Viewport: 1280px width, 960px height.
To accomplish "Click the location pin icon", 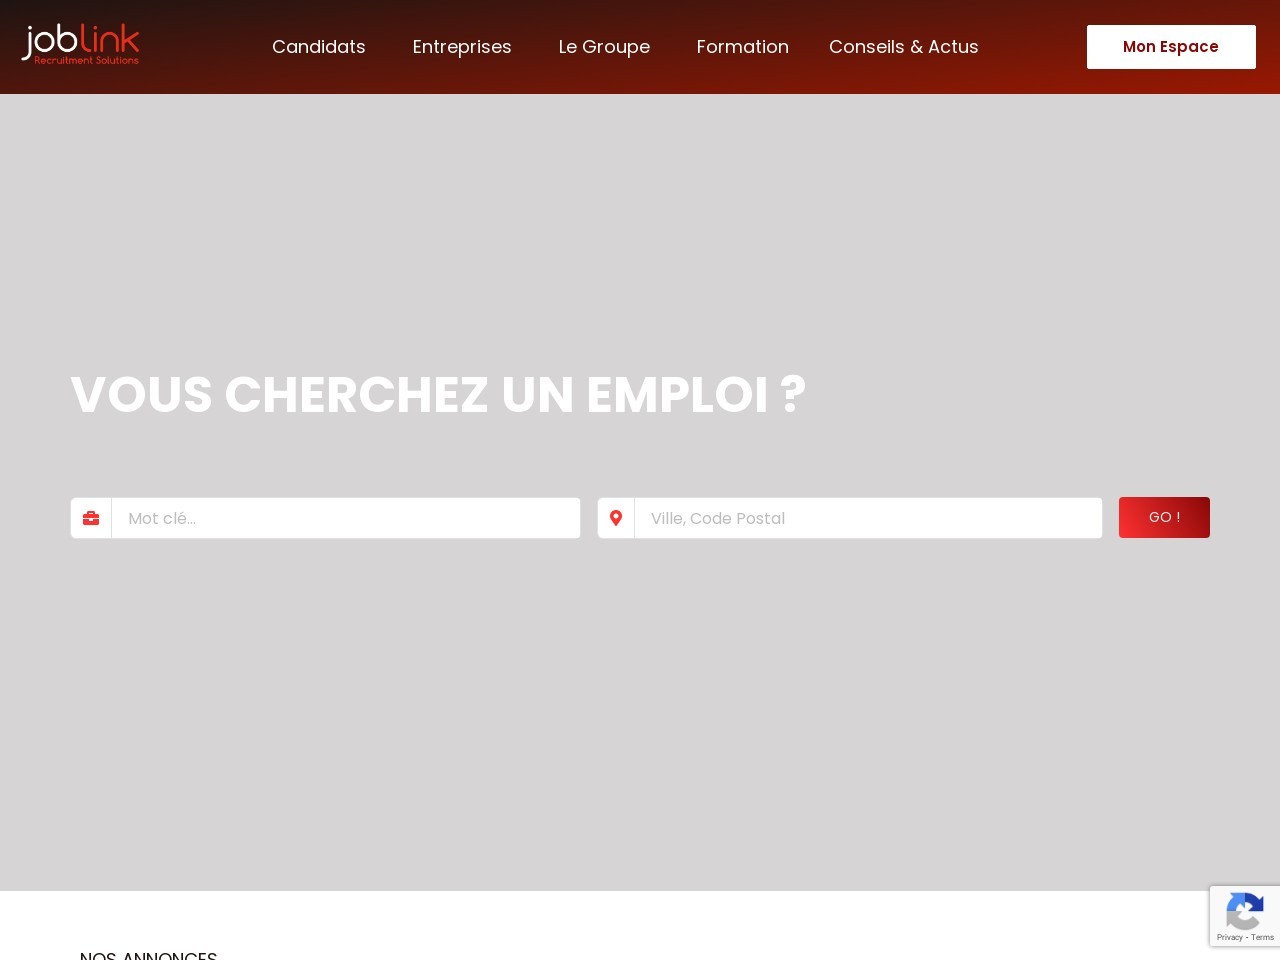I will click(616, 518).
